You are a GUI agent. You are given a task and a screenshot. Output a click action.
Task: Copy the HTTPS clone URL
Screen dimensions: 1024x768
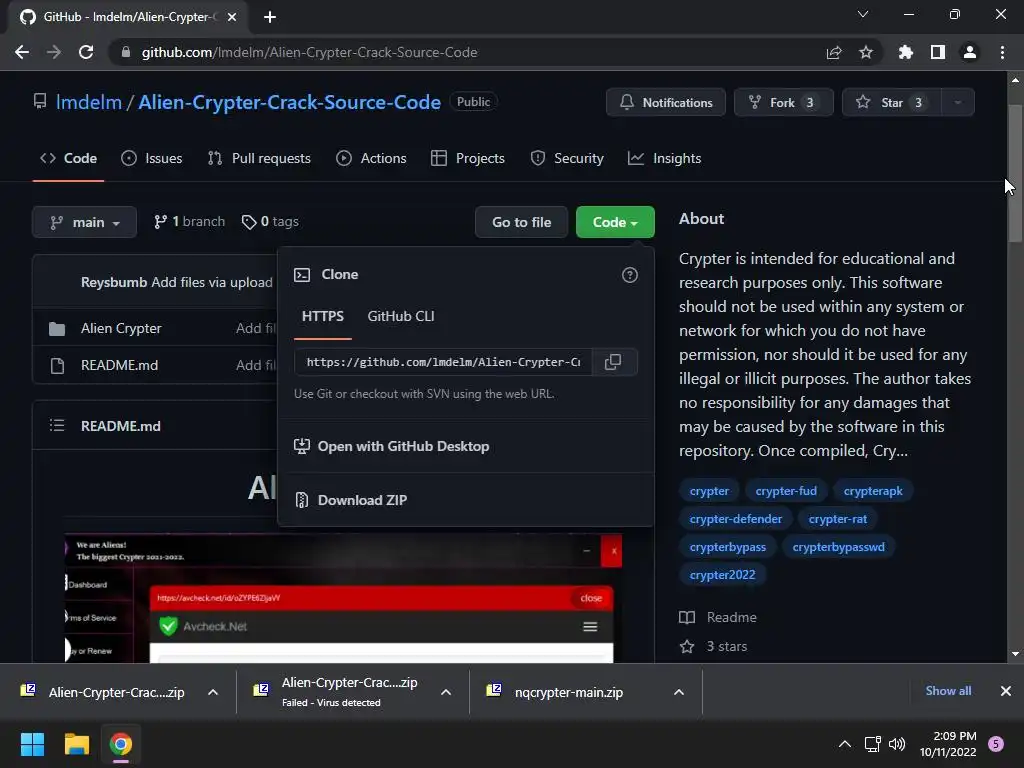(x=613, y=362)
